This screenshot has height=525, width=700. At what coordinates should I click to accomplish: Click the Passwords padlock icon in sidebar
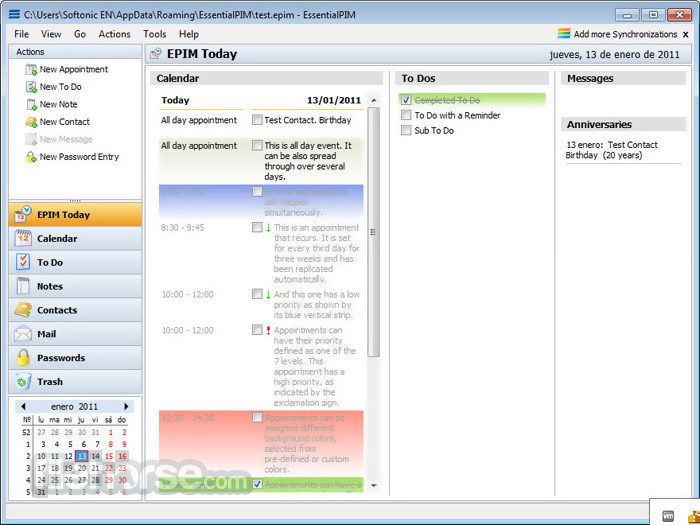[23, 358]
